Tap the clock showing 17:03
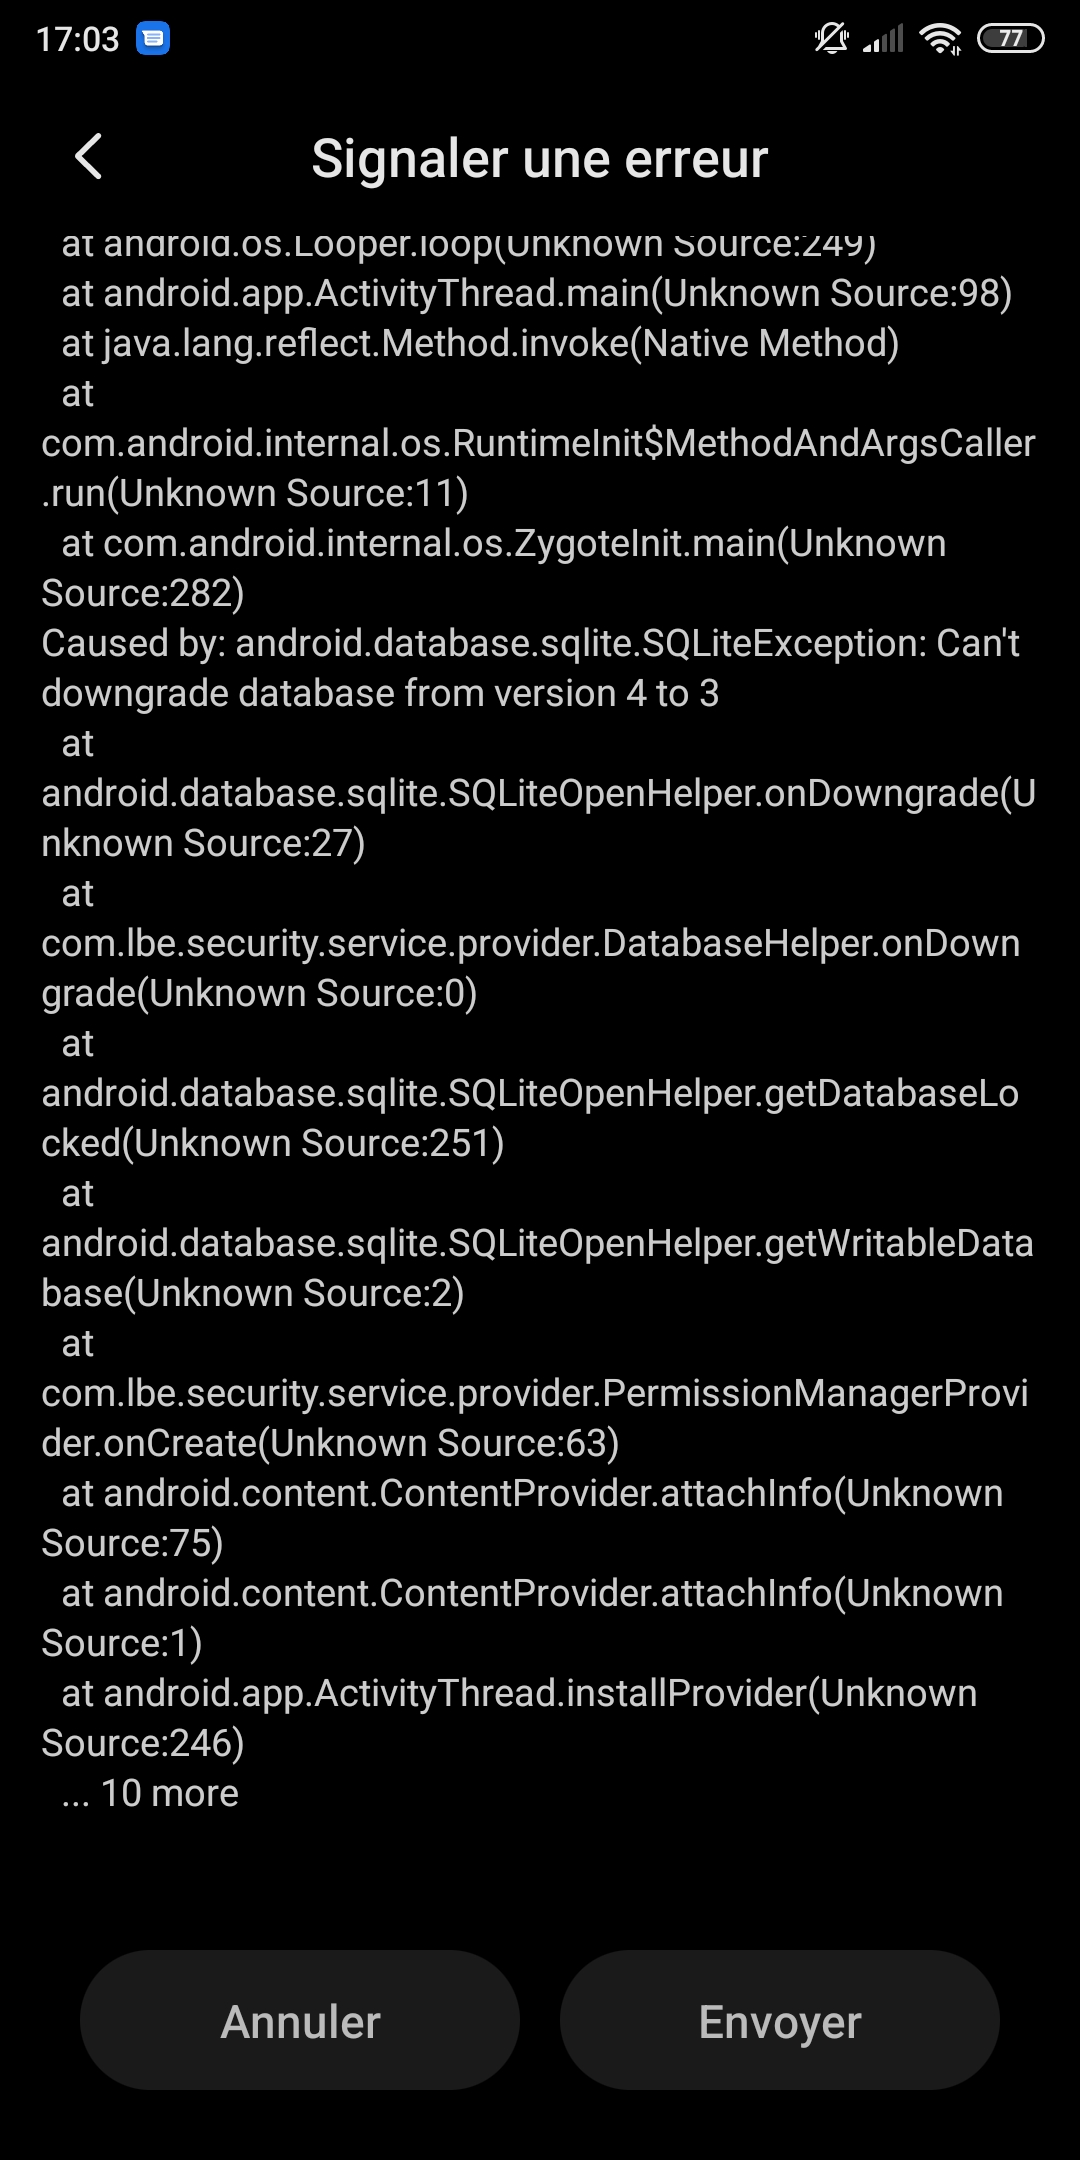Viewport: 1080px width, 2160px height. [77, 39]
